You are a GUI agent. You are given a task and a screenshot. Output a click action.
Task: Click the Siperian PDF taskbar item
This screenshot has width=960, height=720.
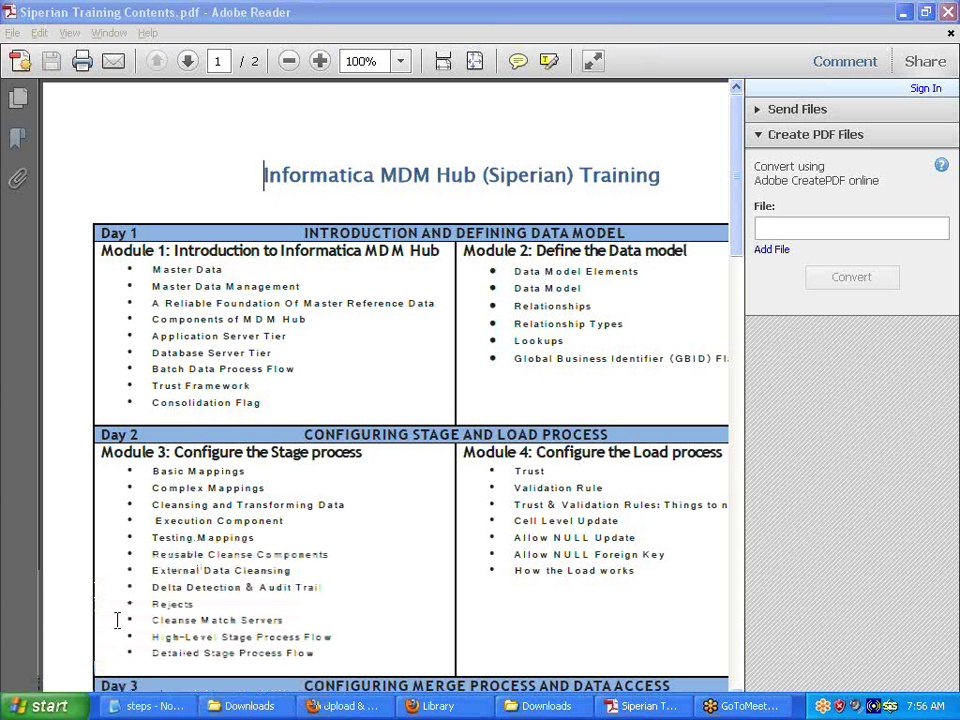point(643,706)
